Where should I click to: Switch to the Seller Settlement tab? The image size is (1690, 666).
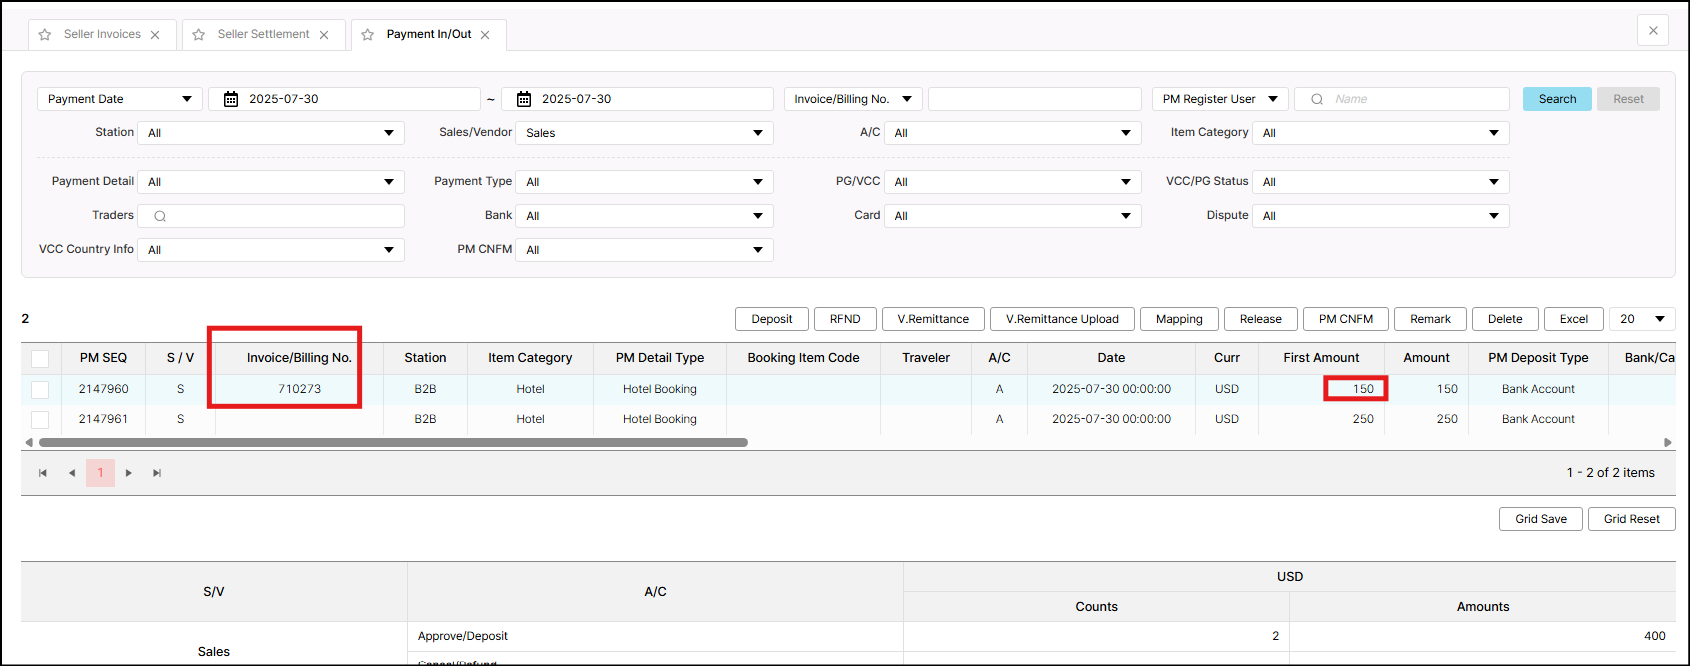263,34
